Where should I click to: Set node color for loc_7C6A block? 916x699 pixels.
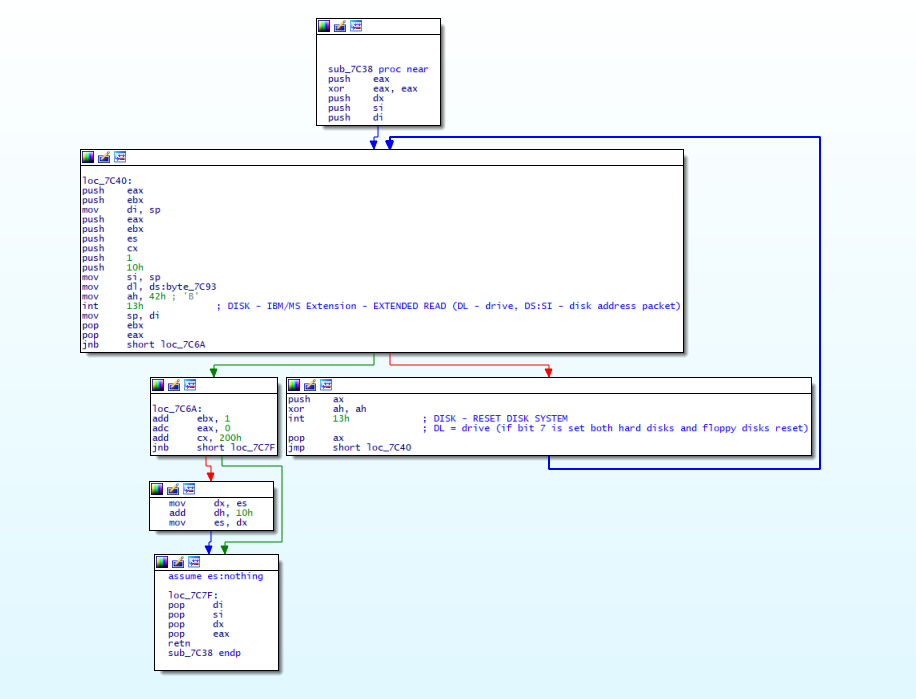[x=158, y=385]
